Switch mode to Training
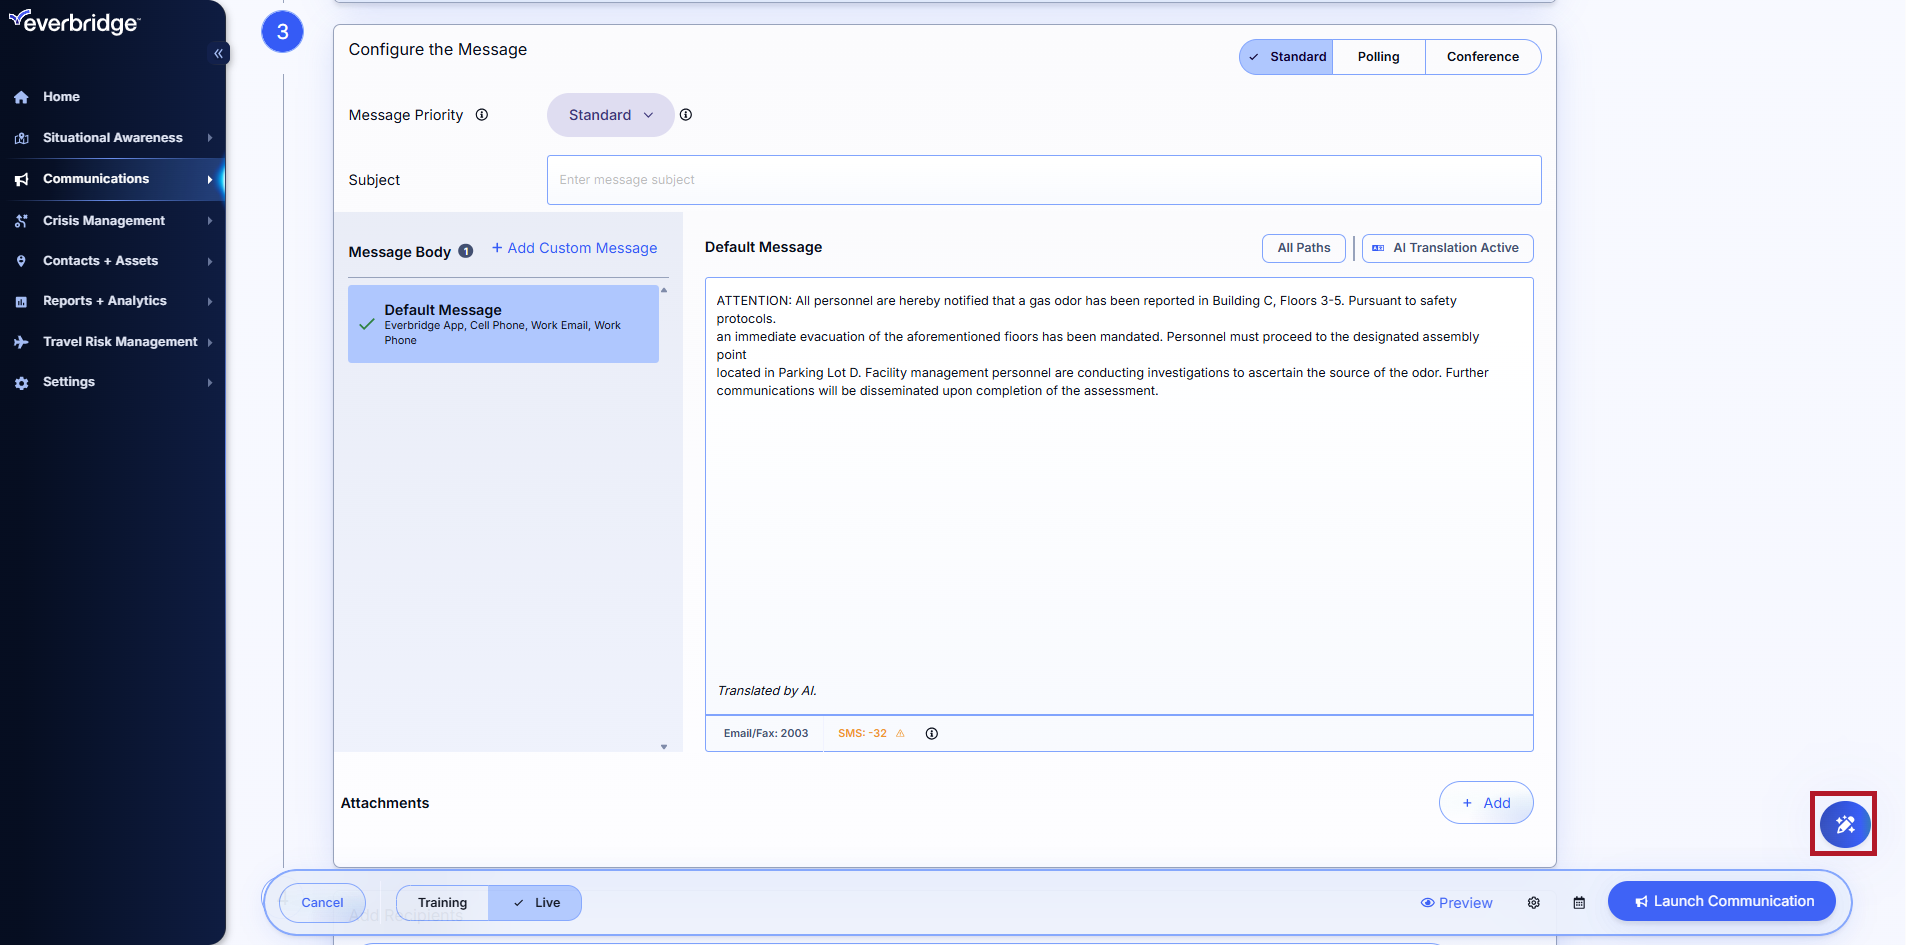 pos(442,903)
